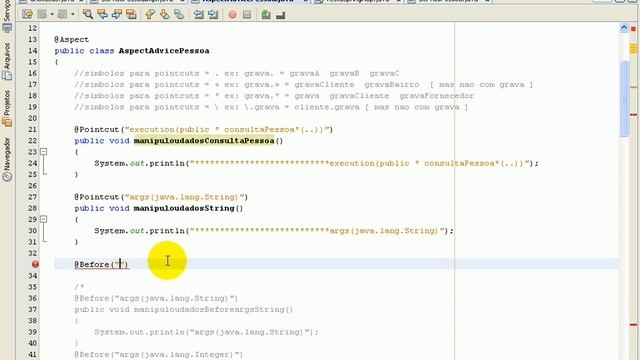Open the Forward history dropdown arrow
Viewport: 640px width, 360px height.
pyautogui.click(x=73, y=15)
